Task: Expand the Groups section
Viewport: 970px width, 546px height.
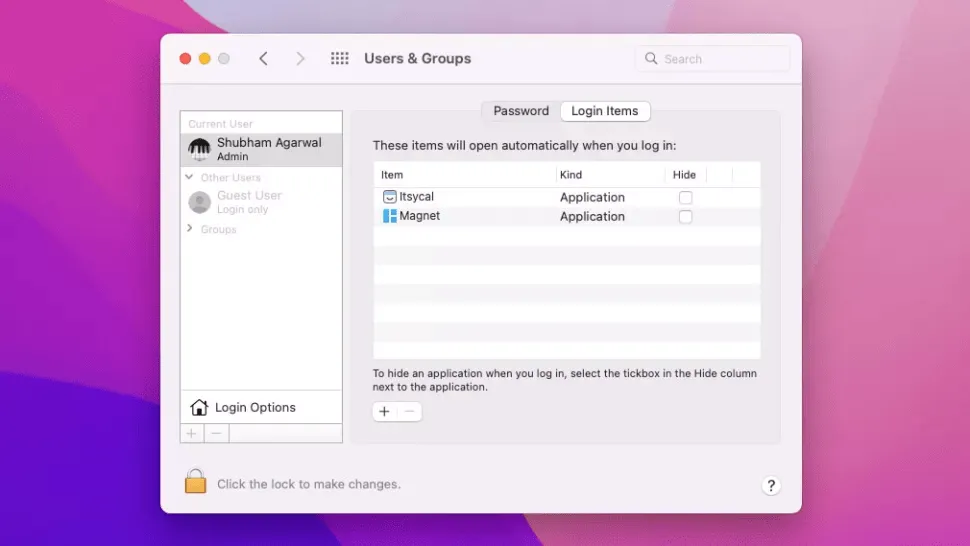Action: click(189, 229)
